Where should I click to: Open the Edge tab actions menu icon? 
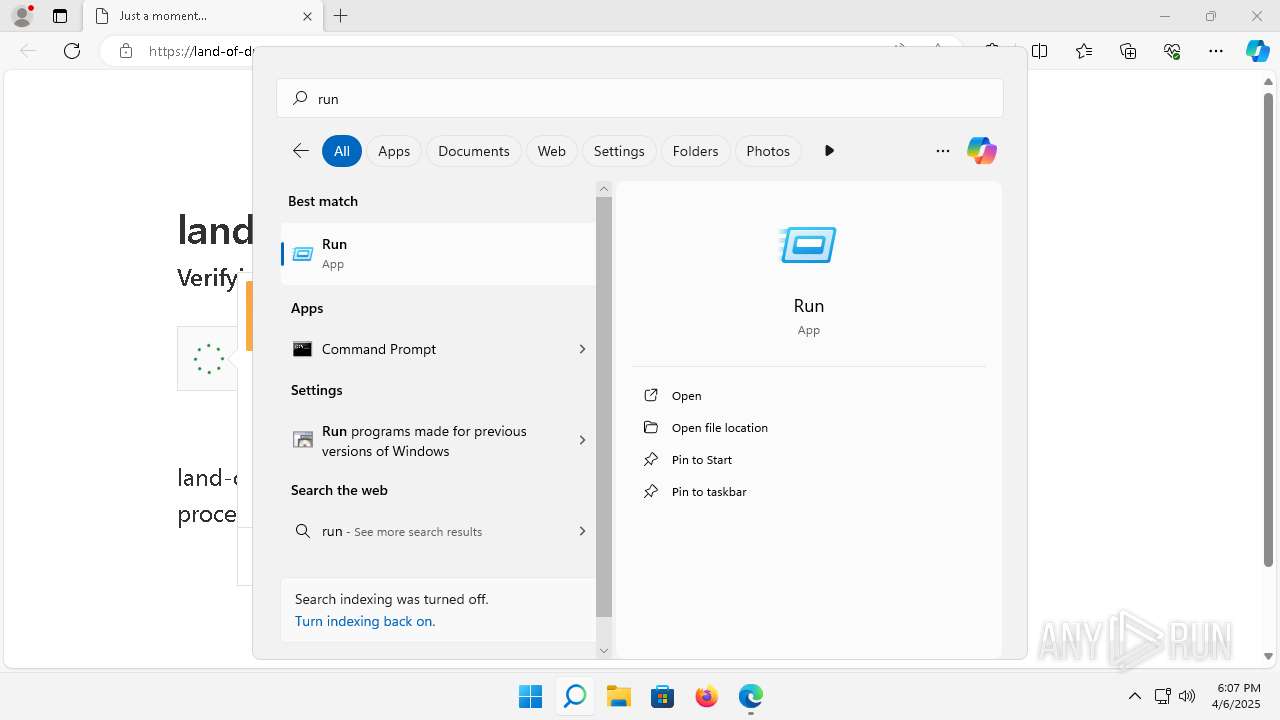click(x=59, y=16)
